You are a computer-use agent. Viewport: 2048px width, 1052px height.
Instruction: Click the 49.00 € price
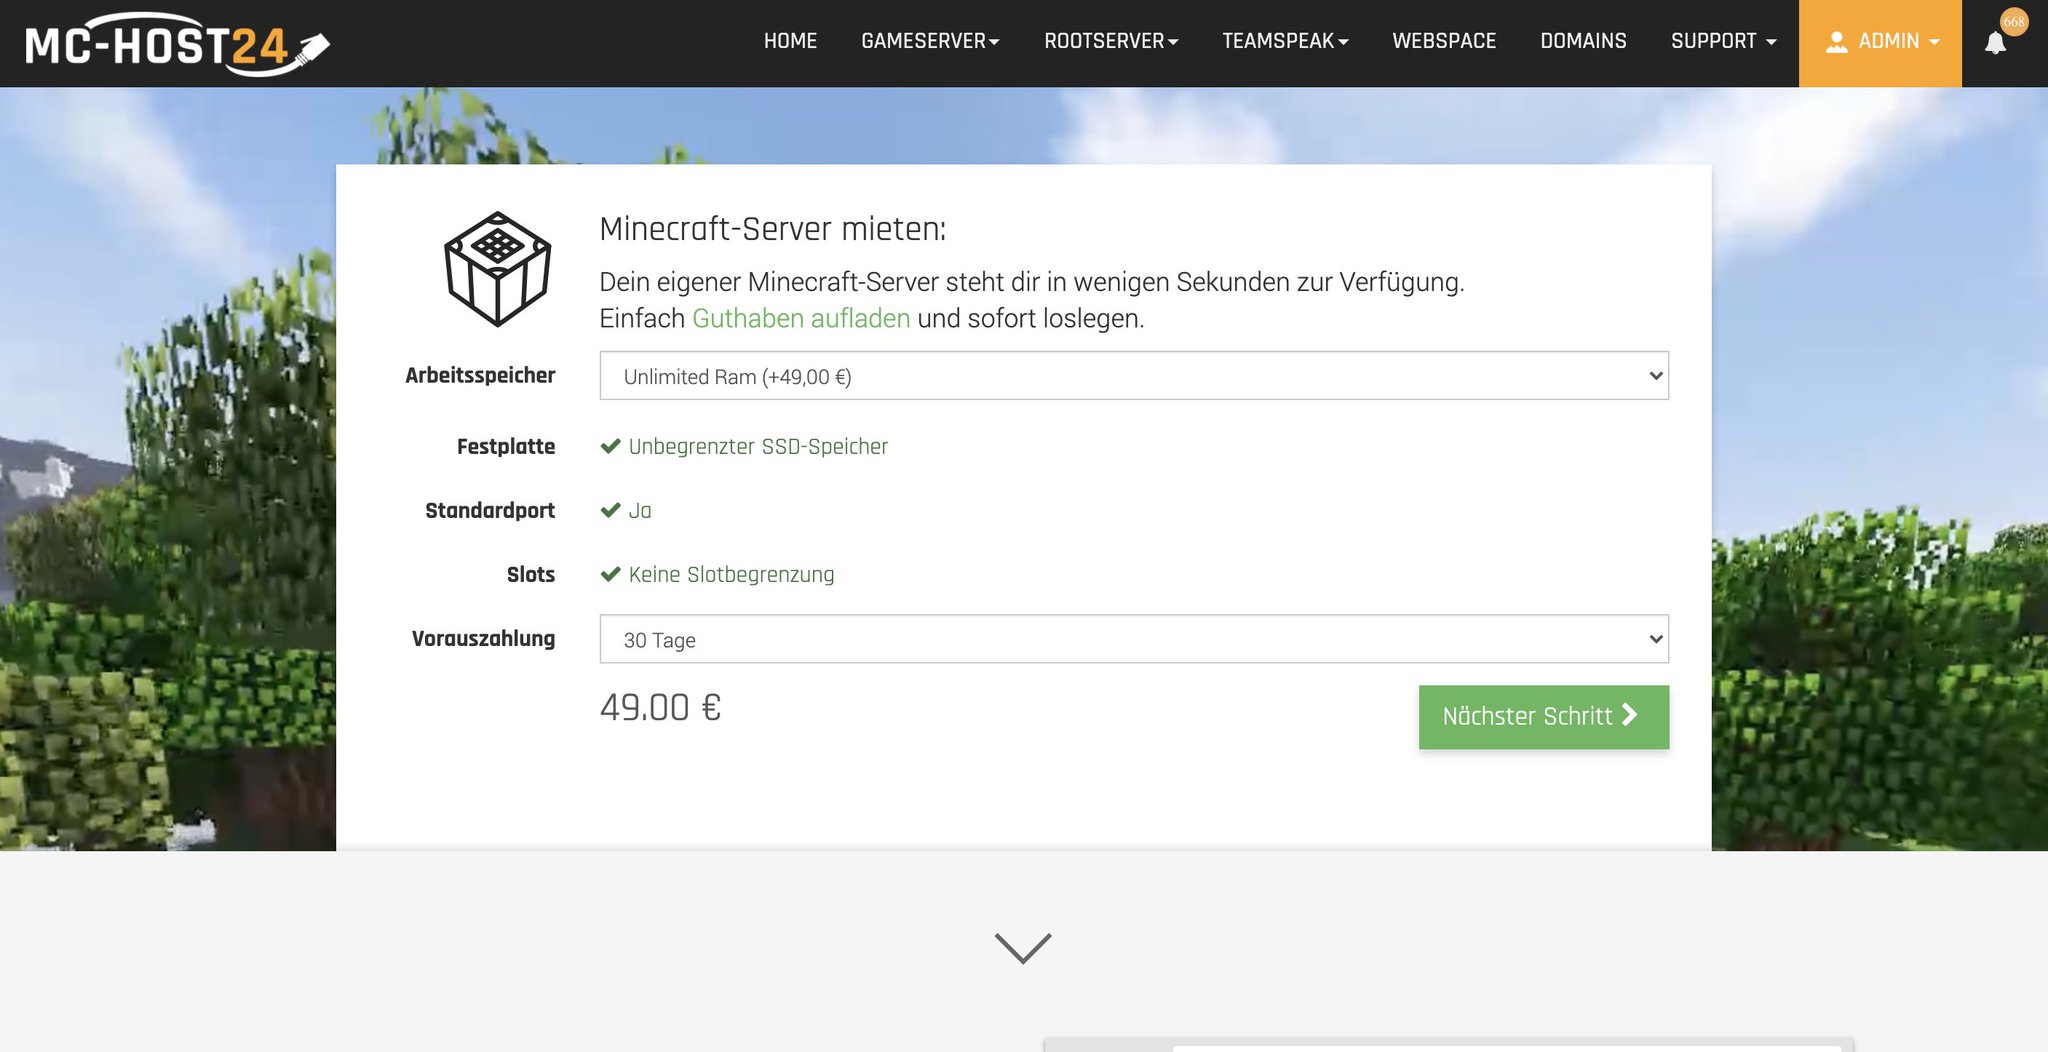(x=660, y=708)
